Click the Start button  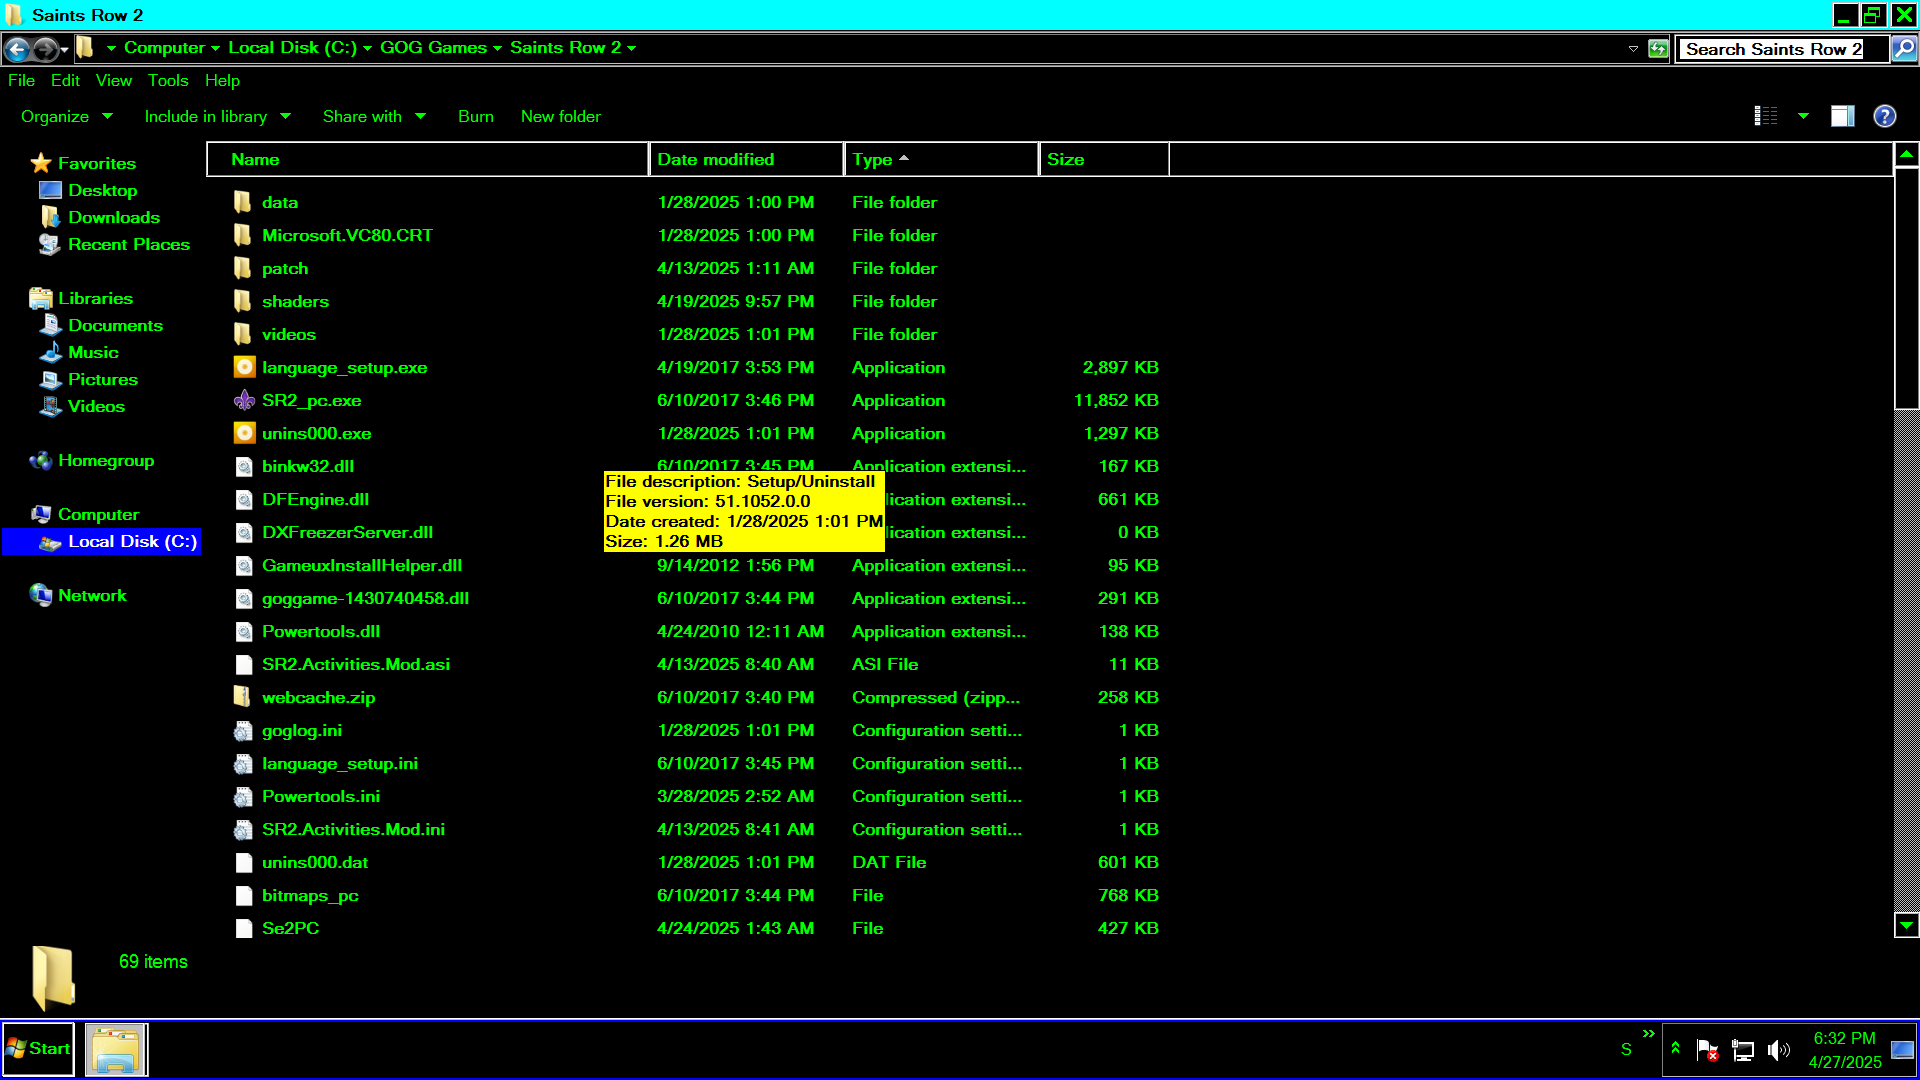[x=38, y=1049]
